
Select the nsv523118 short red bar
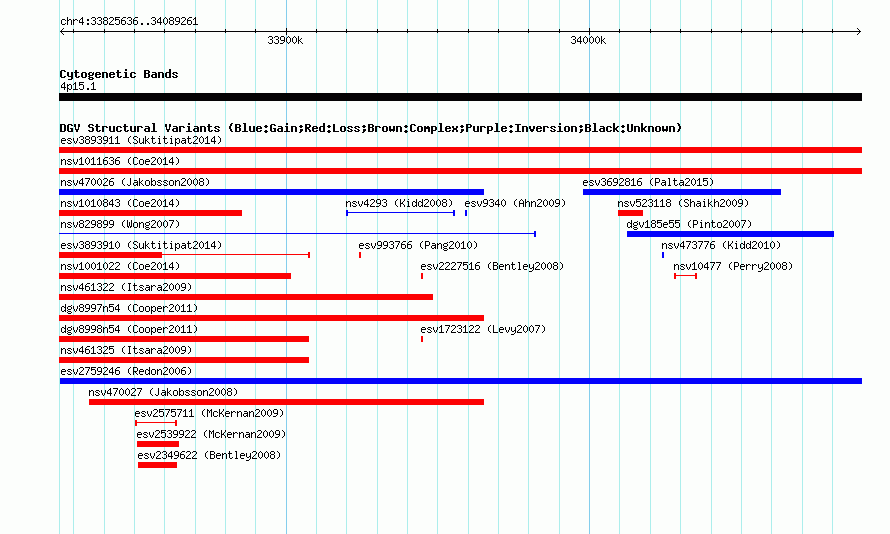point(630,213)
